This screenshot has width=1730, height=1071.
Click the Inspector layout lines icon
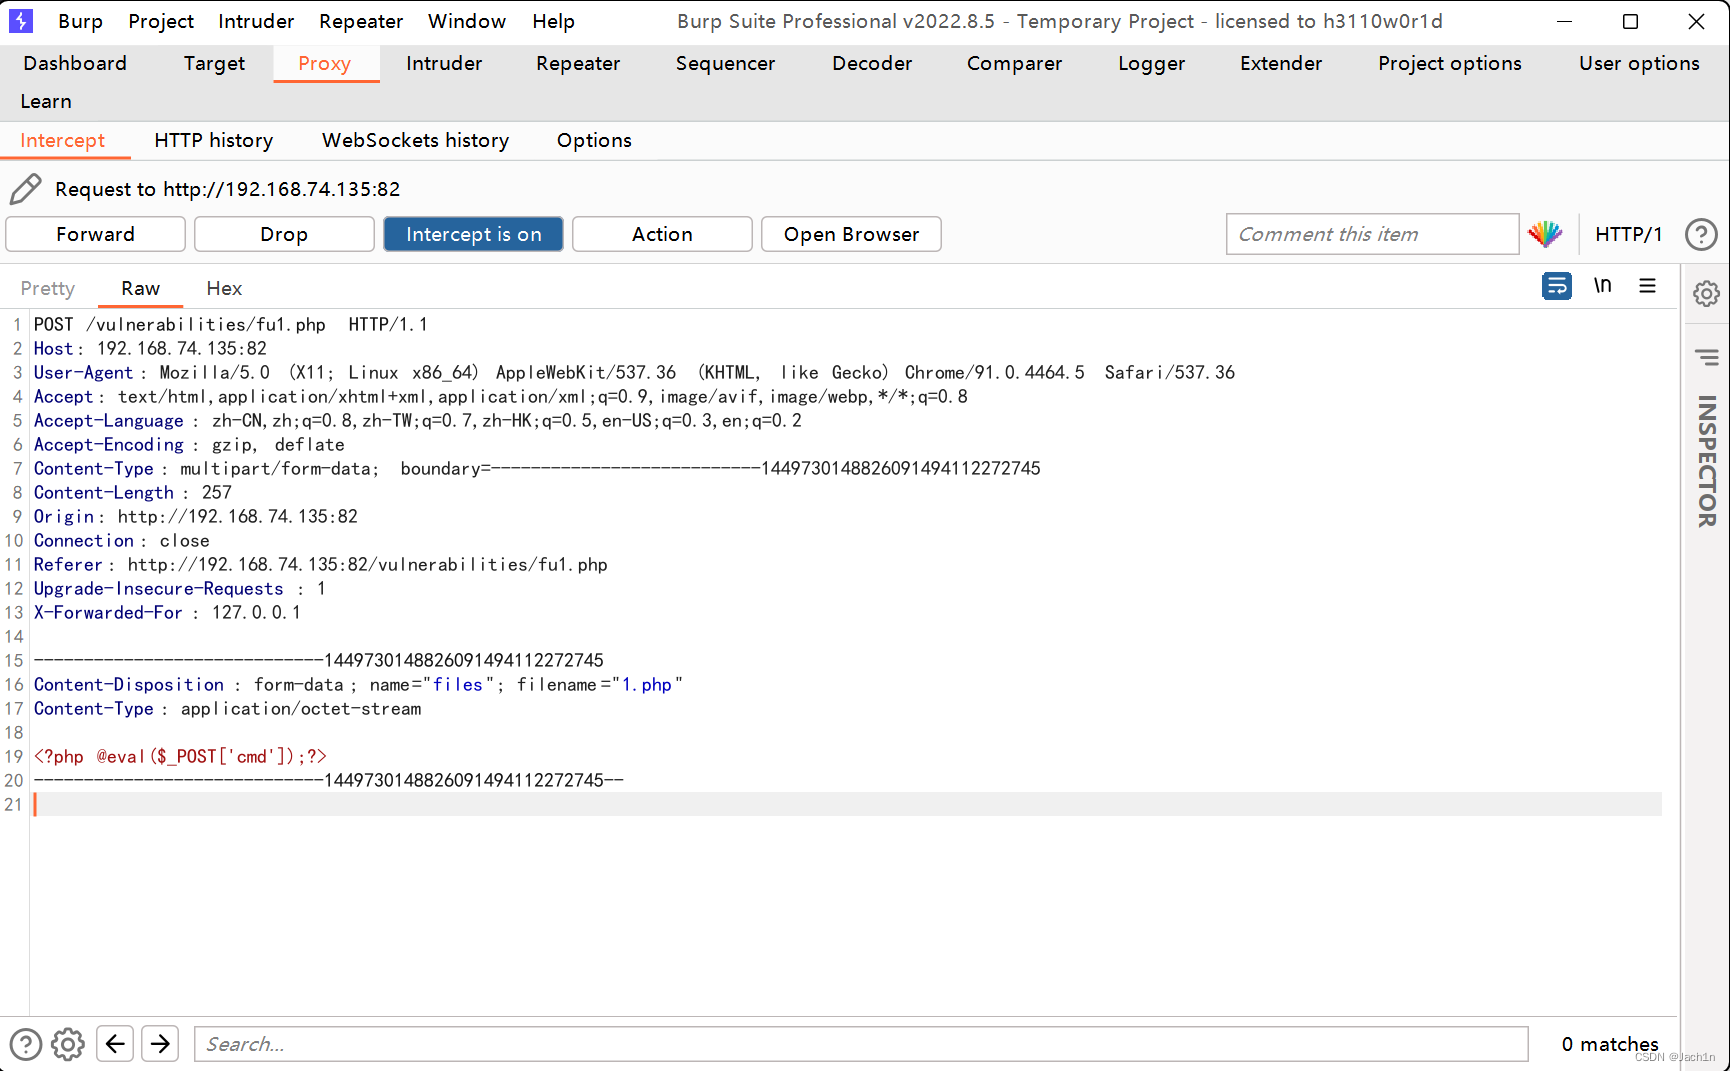1706,357
